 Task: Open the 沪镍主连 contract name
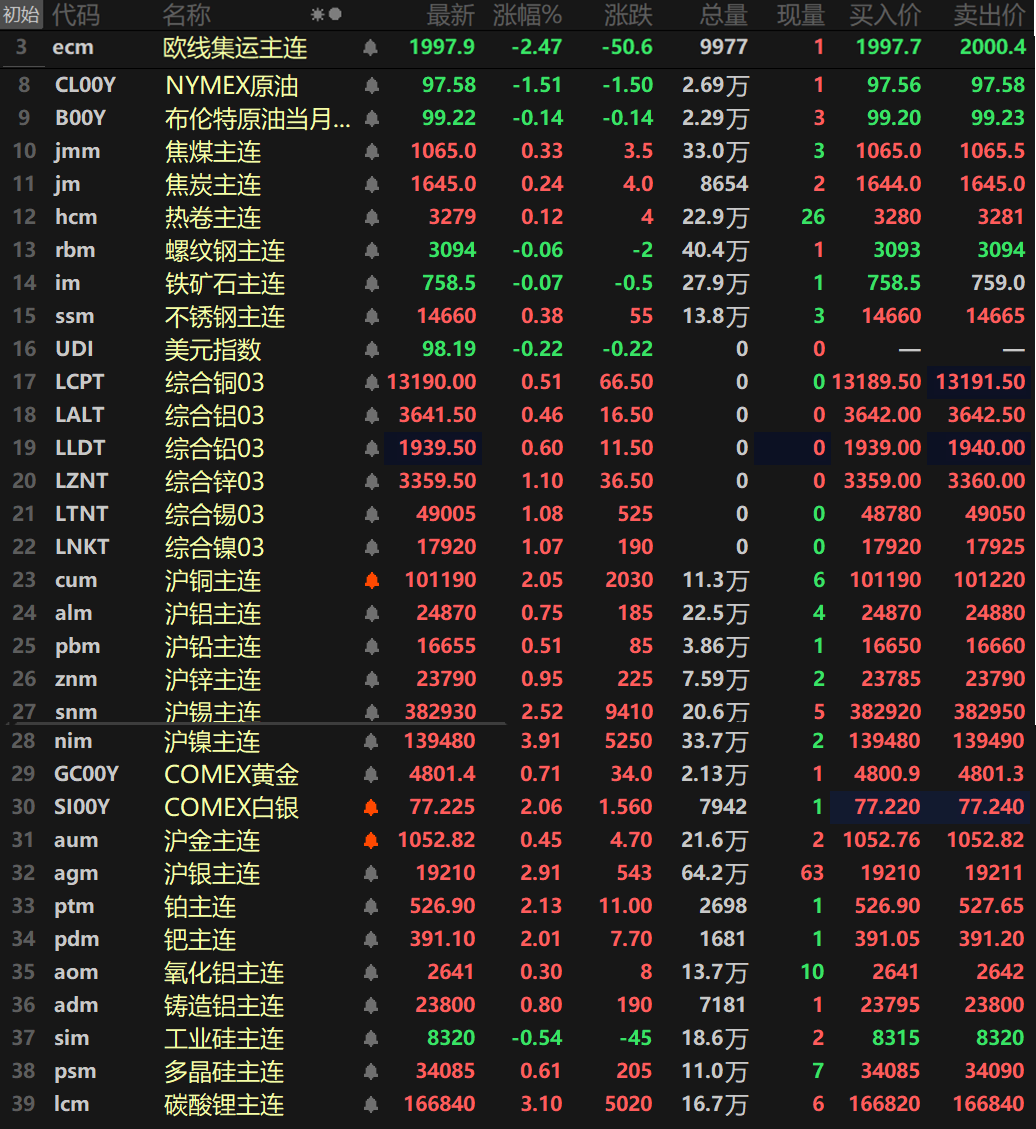pyautogui.click(x=212, y=742)
